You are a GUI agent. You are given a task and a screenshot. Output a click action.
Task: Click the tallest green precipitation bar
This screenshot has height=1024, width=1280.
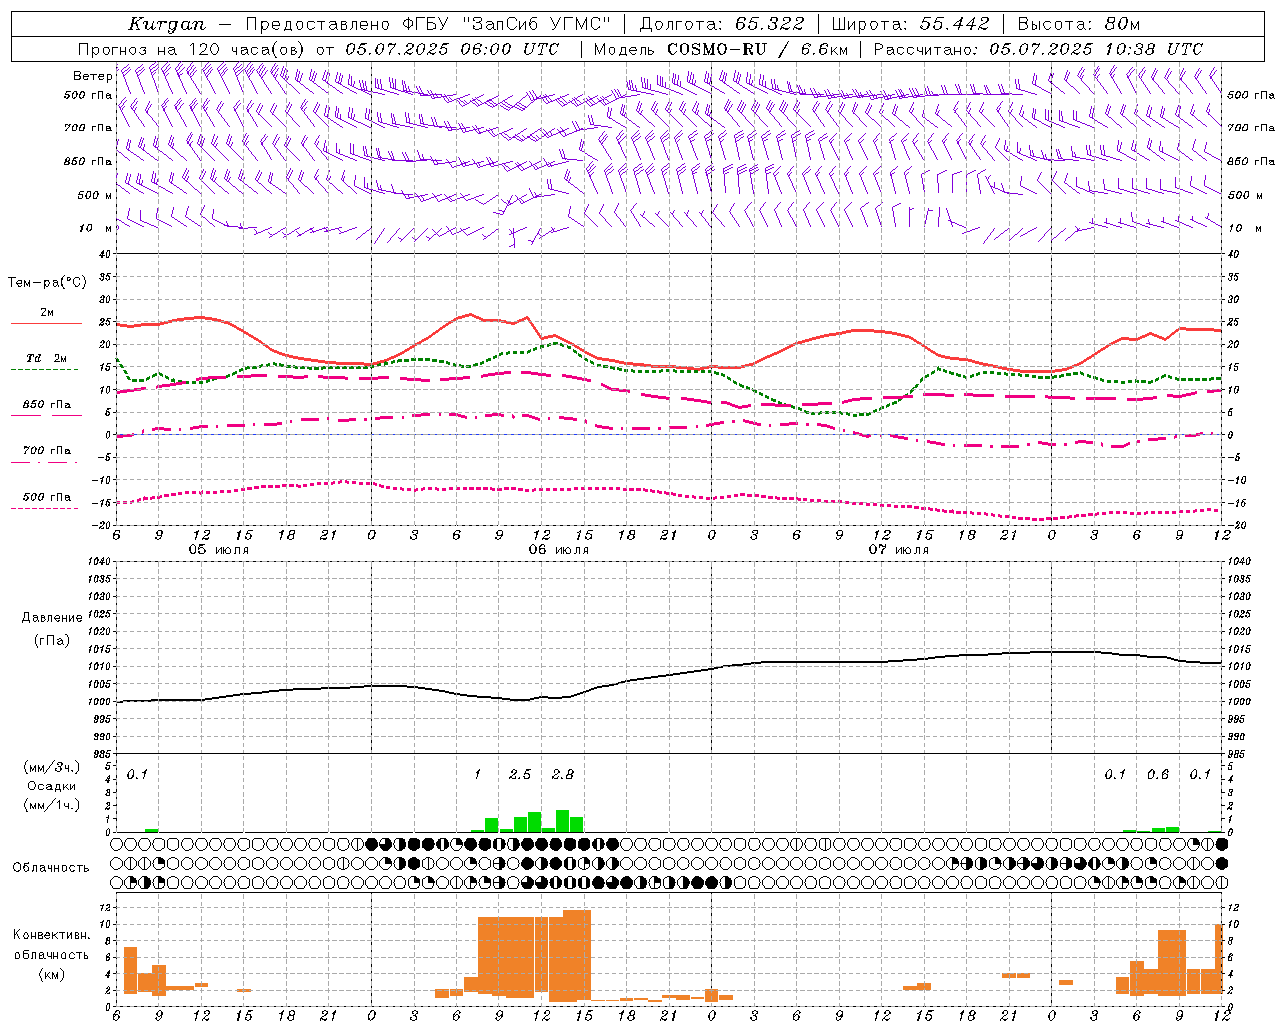pyautogui.click(x=562, y=821)
